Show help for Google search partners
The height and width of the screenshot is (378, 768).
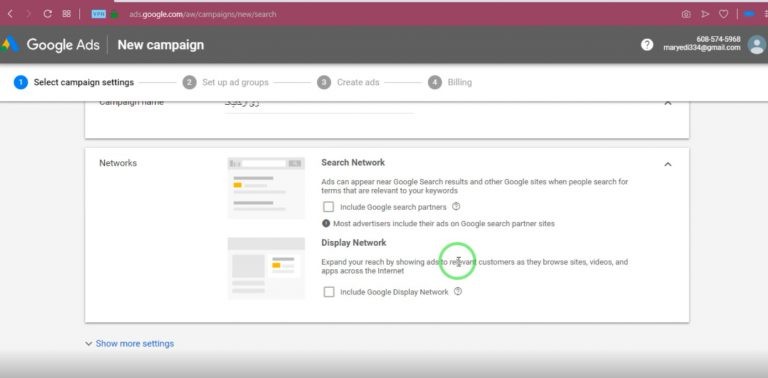point(456,207)
